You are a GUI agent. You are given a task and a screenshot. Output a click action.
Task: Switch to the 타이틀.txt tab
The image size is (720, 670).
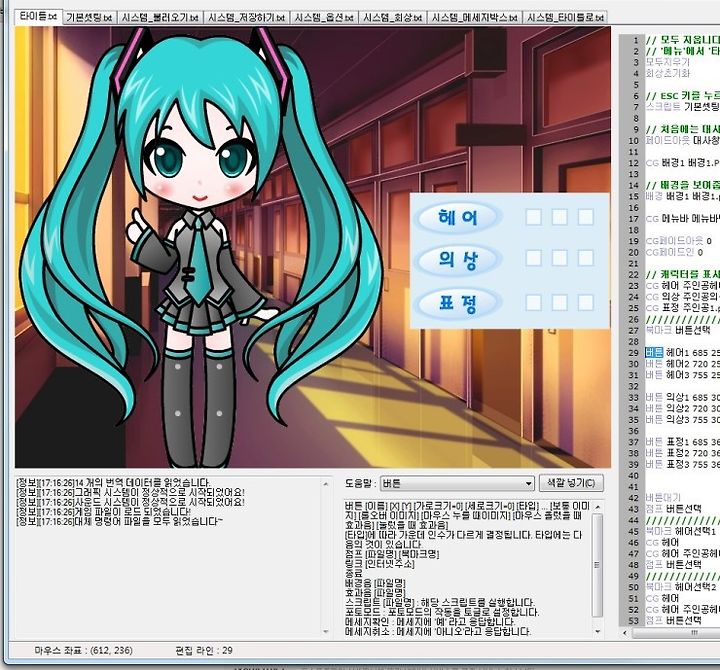[39, 17]
